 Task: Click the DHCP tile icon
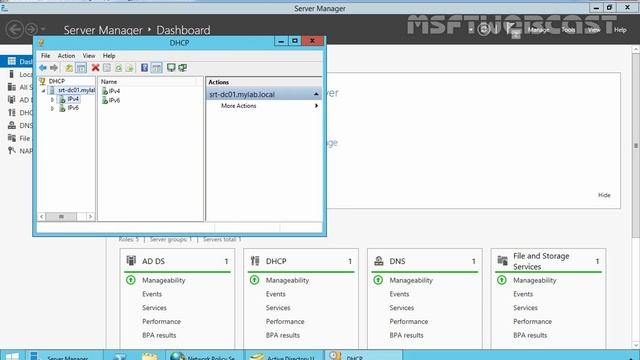[255, 261]
